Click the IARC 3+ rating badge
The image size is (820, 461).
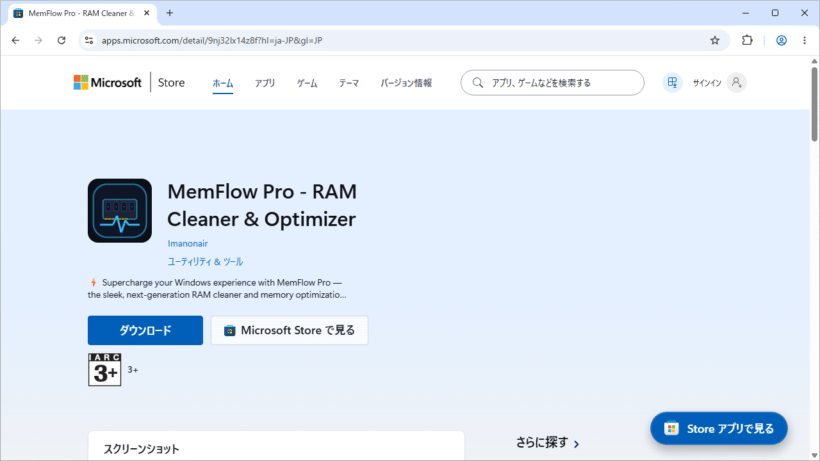(105, 370)
